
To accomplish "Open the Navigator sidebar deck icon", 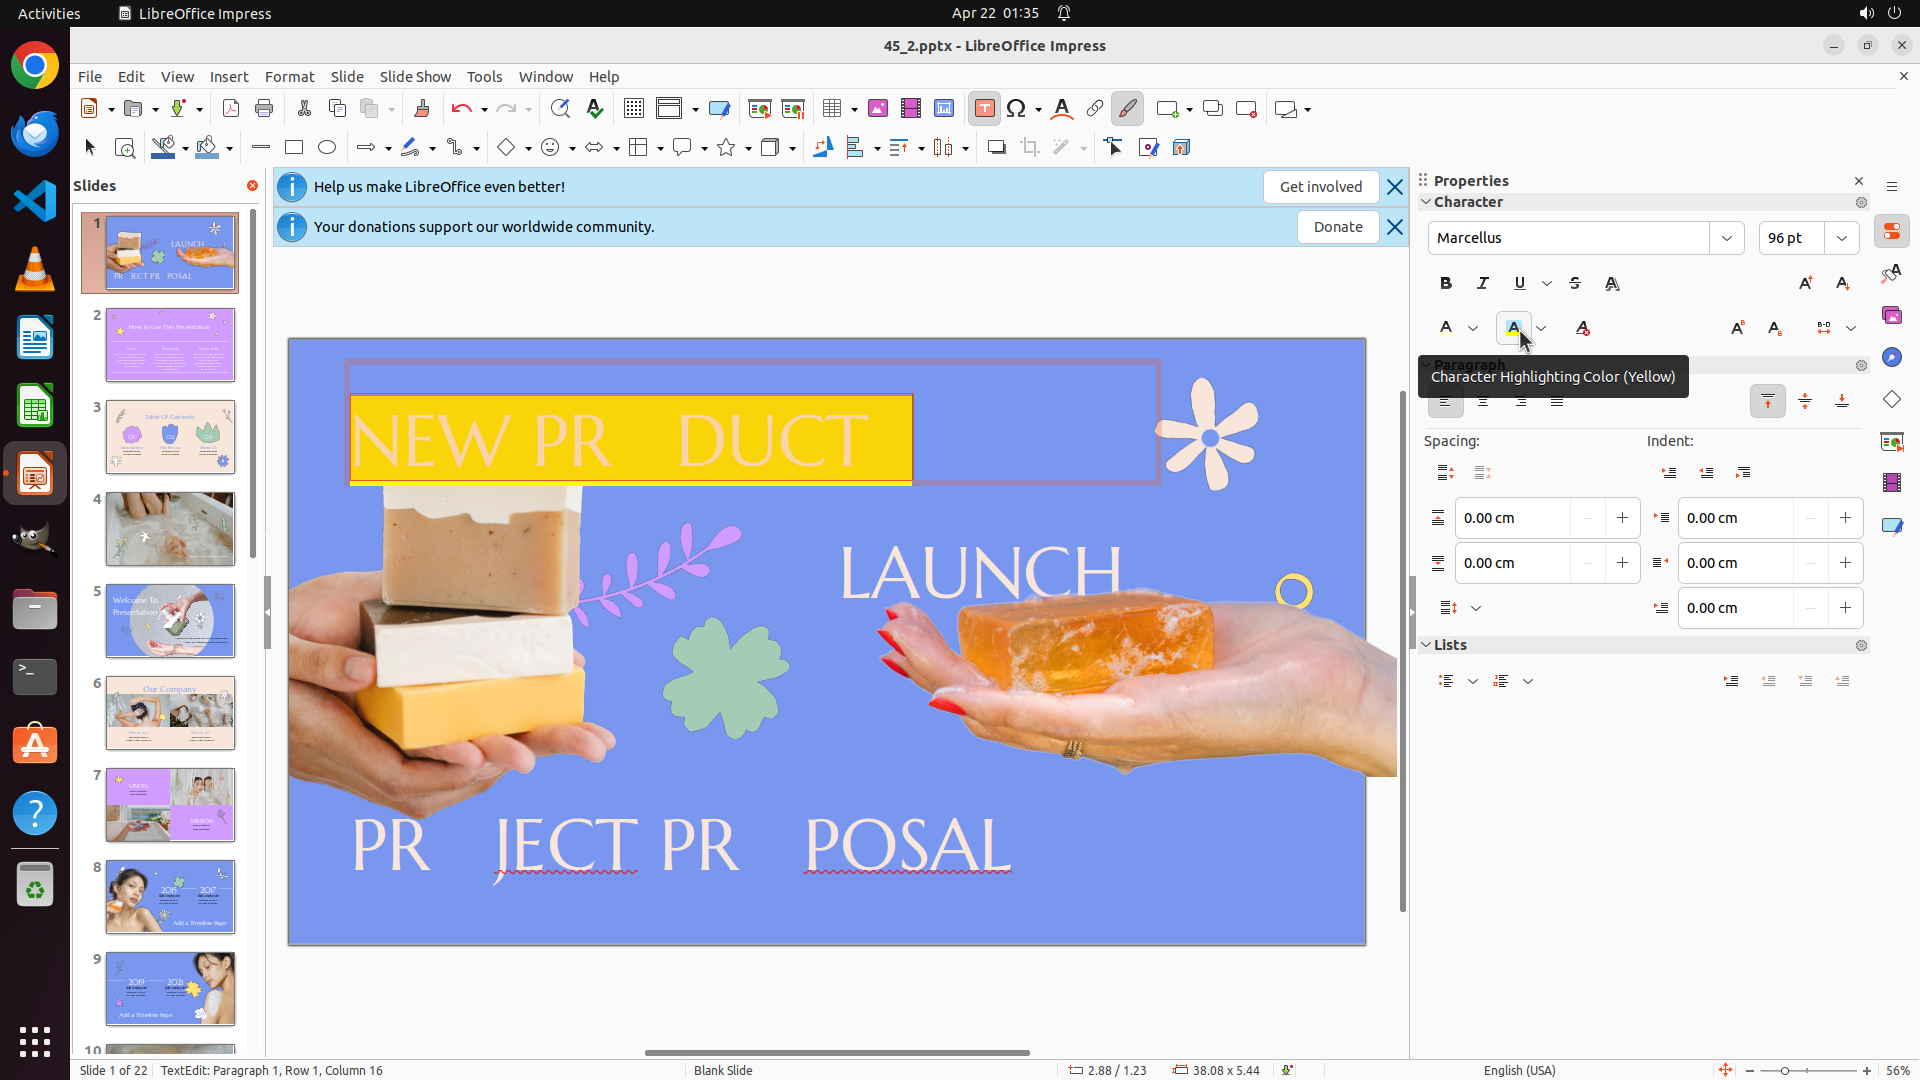I will coord(1891,358).
